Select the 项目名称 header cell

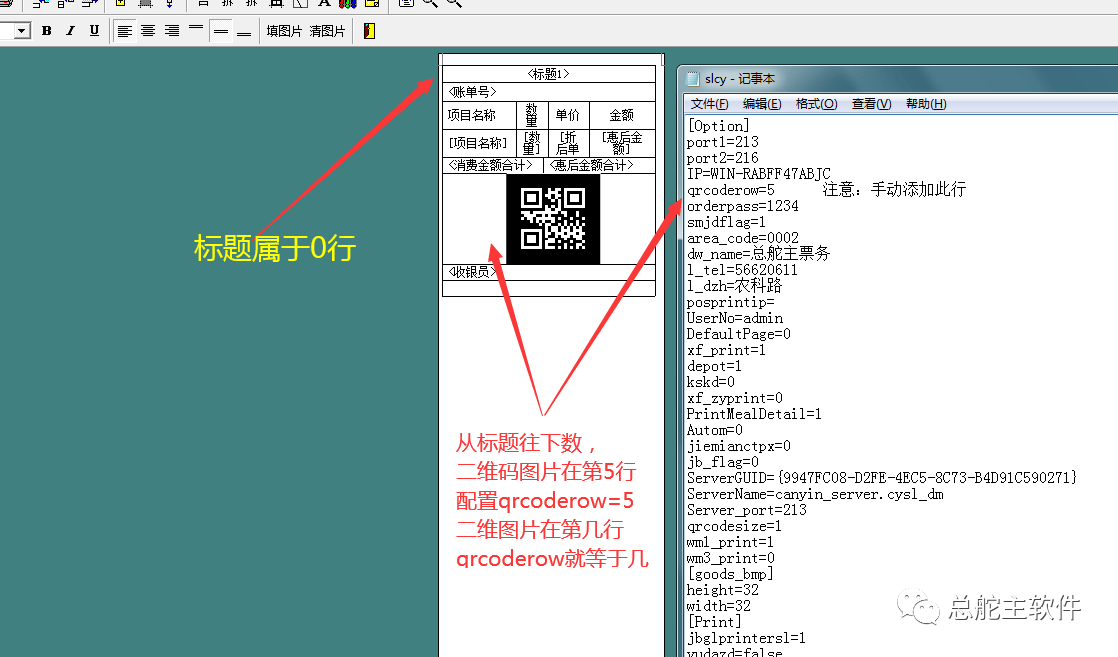coord(479,115)
